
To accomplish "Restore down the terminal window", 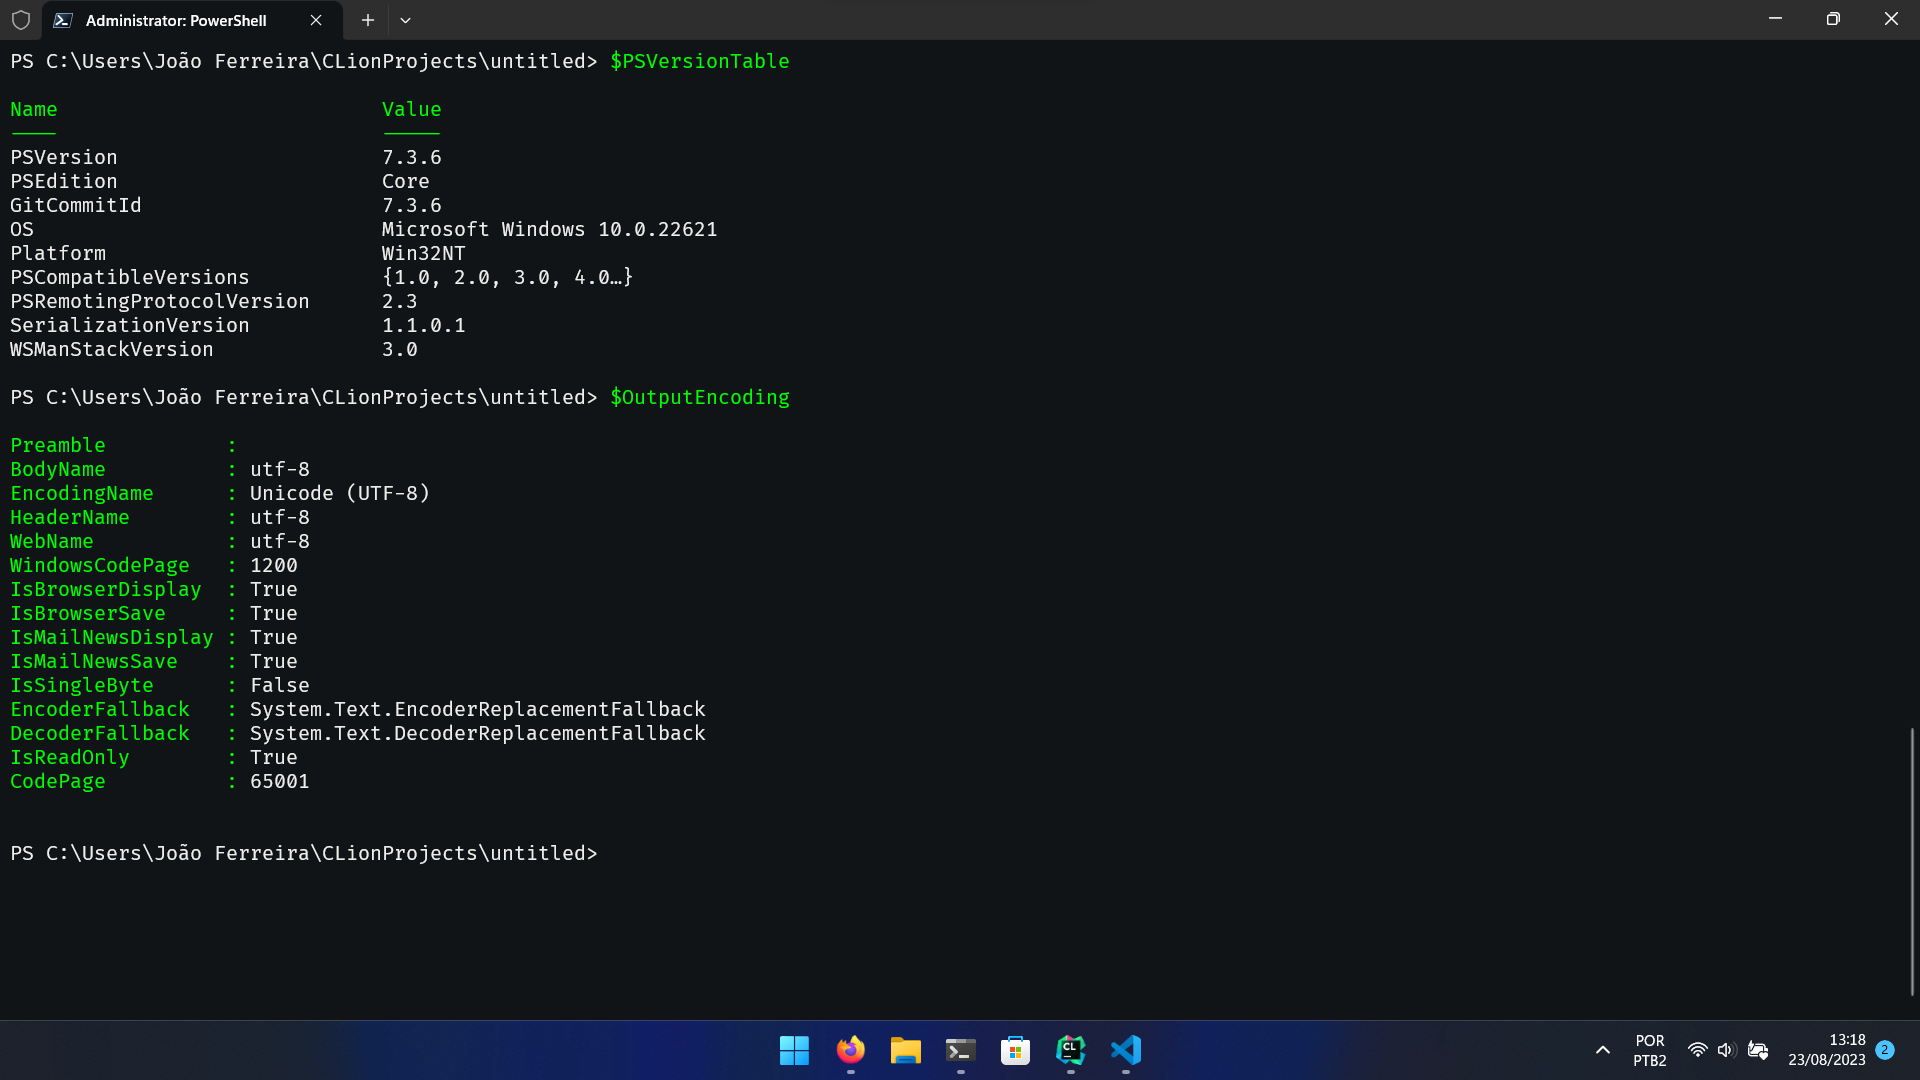I will click(1833, 19).
